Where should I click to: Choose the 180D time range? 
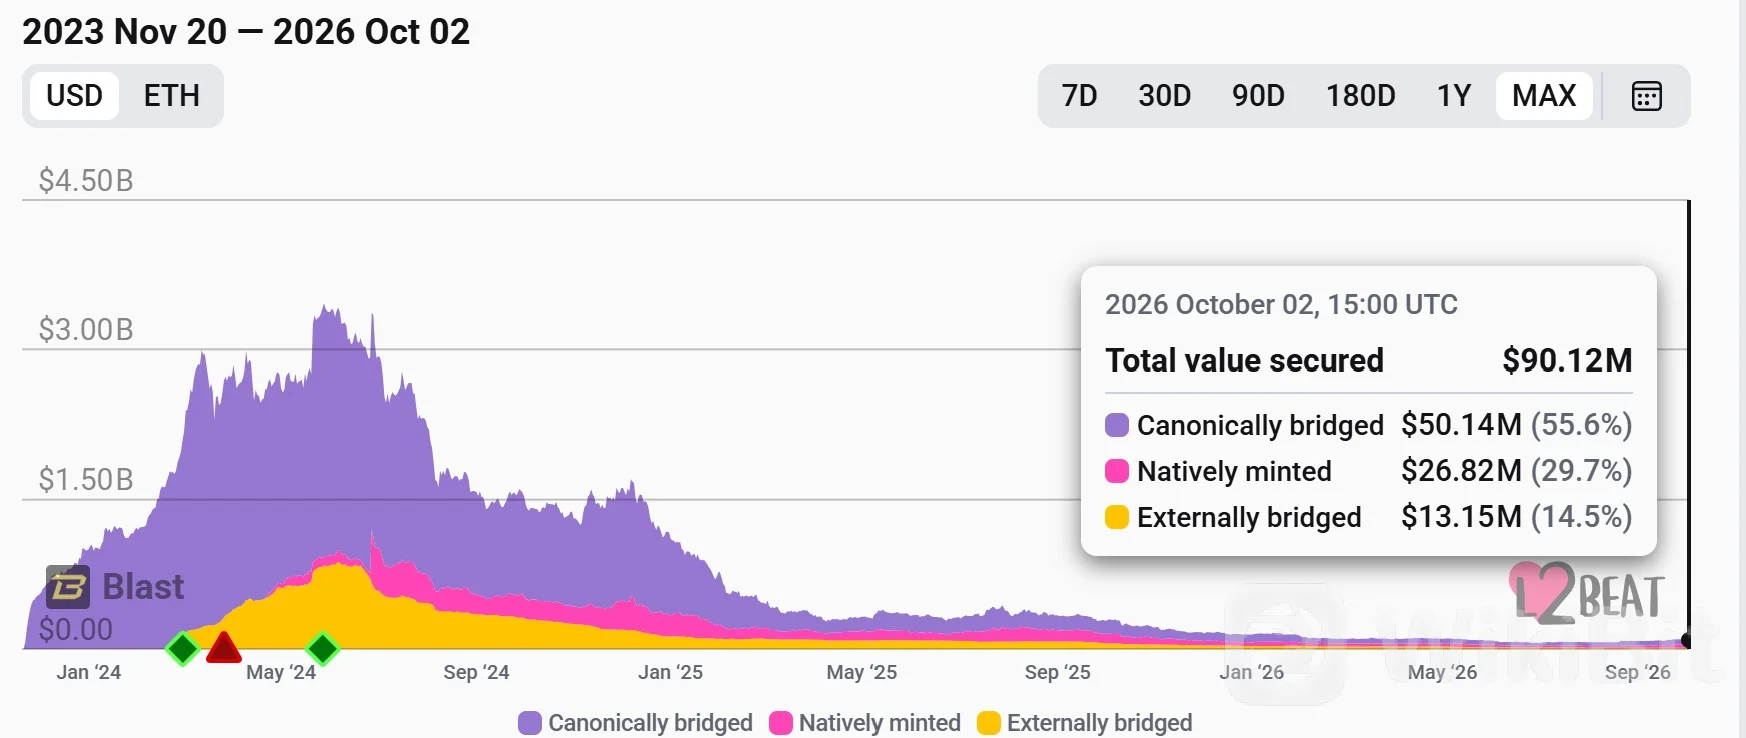click(1360, 96)
